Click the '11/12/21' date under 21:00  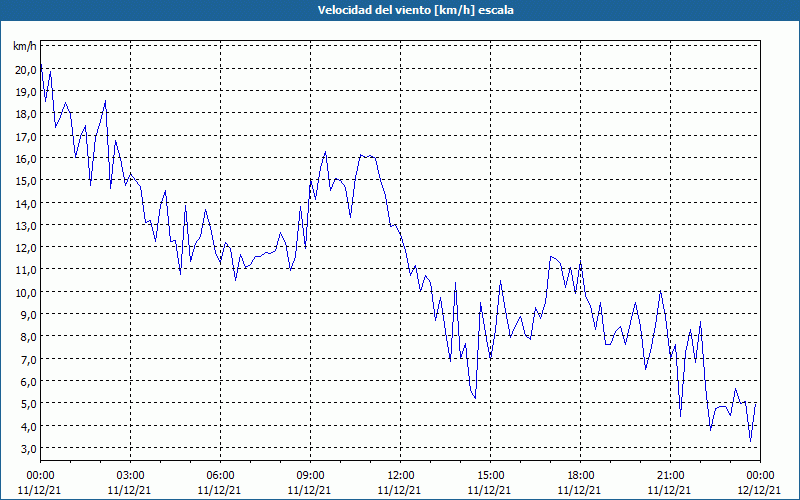(x=669, y=490)
